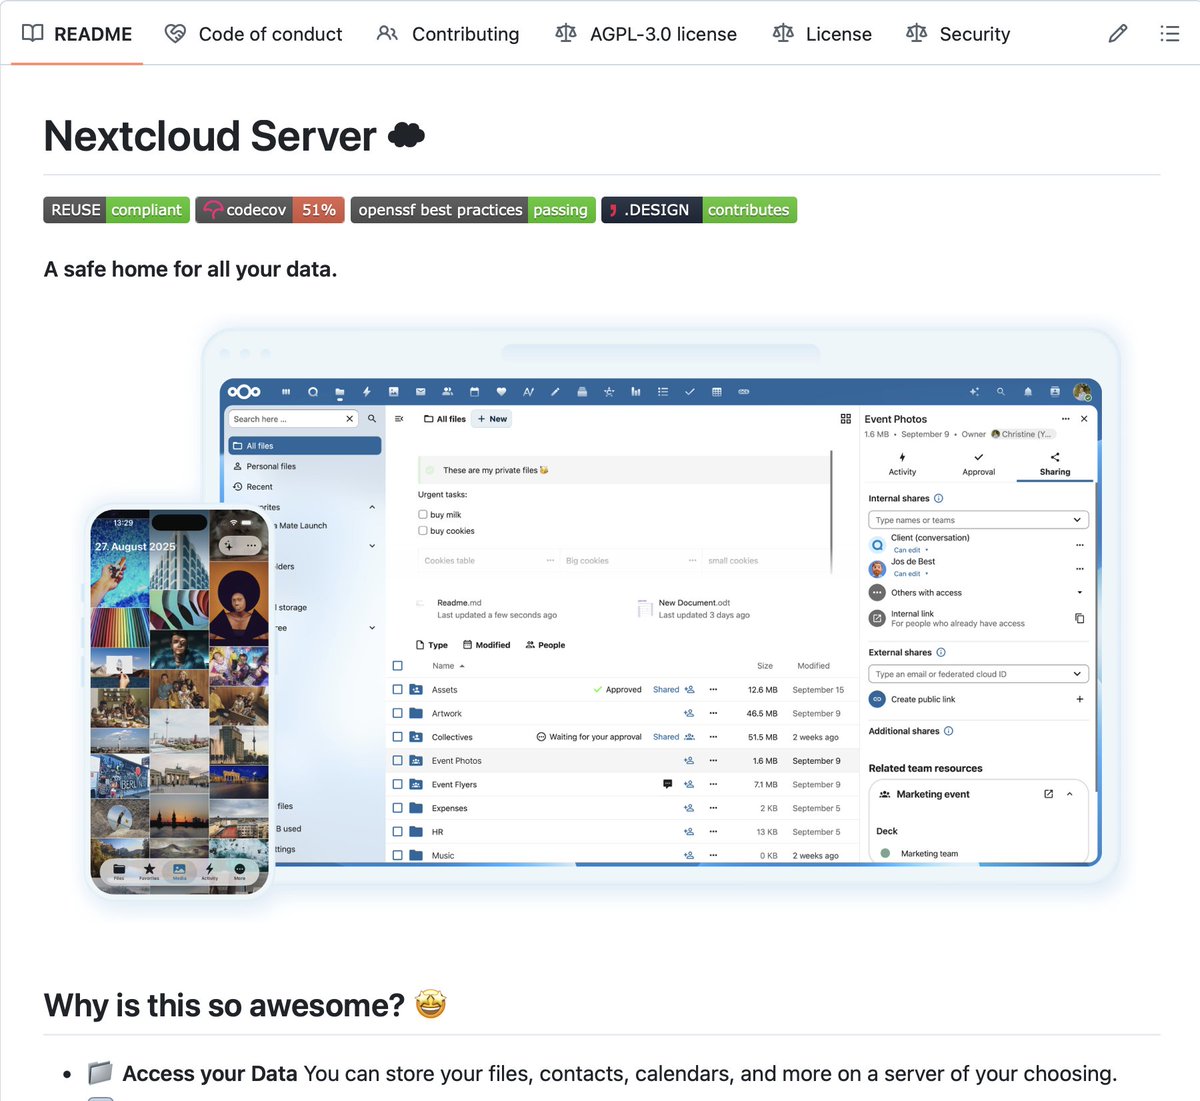The image size is (1200, 1101).
Task: Click the REUSE compliant badge
Action: coord(116,210)
